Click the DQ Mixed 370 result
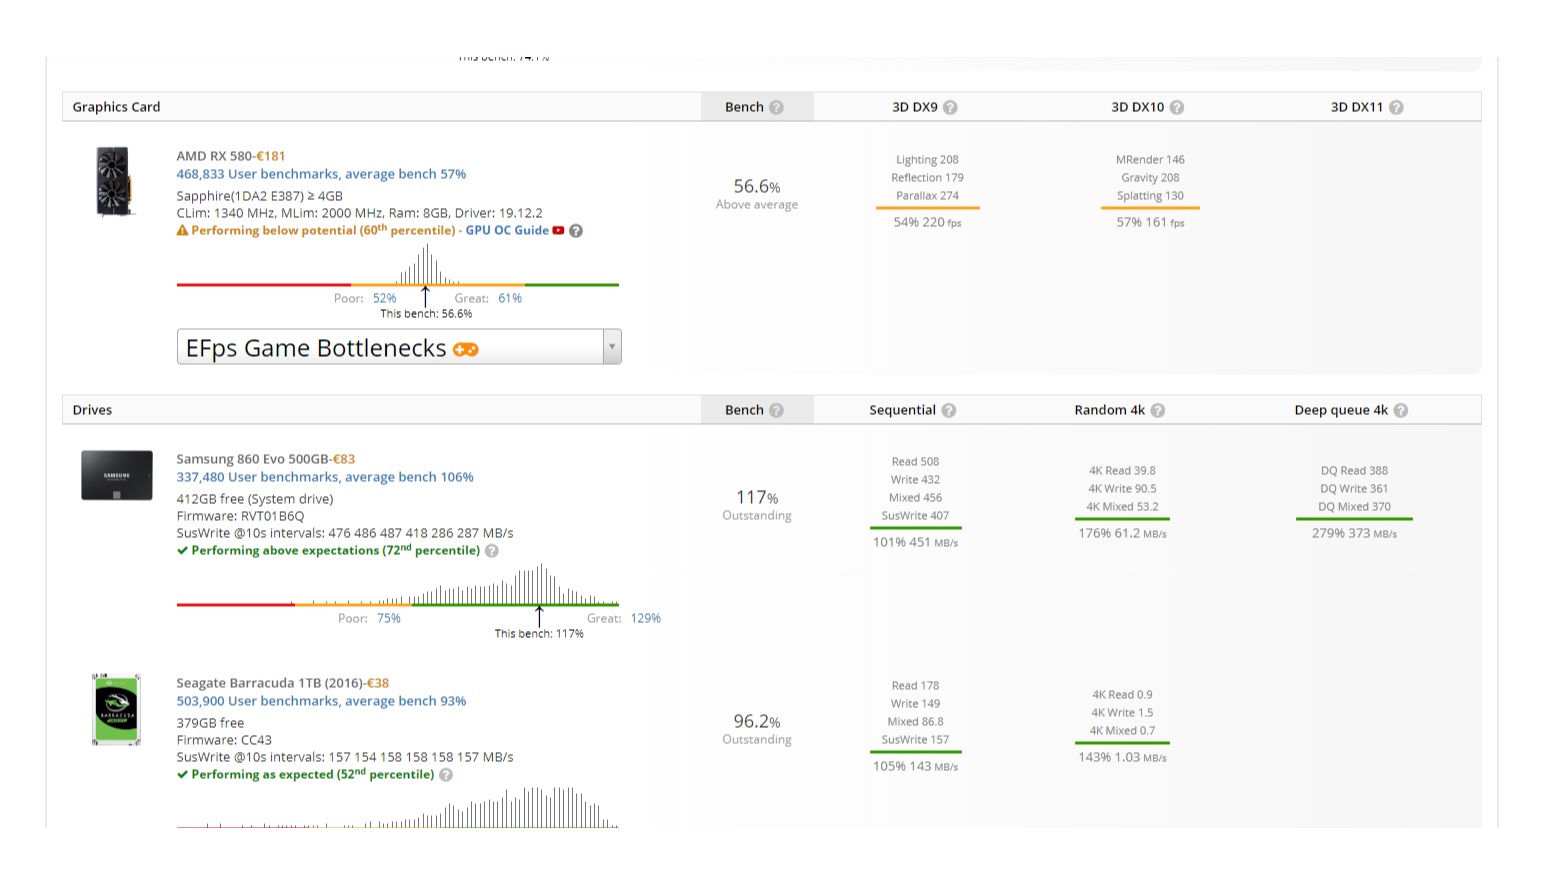The height and width of the screenshot is (895, 1548). click(x=1354, y=507)
